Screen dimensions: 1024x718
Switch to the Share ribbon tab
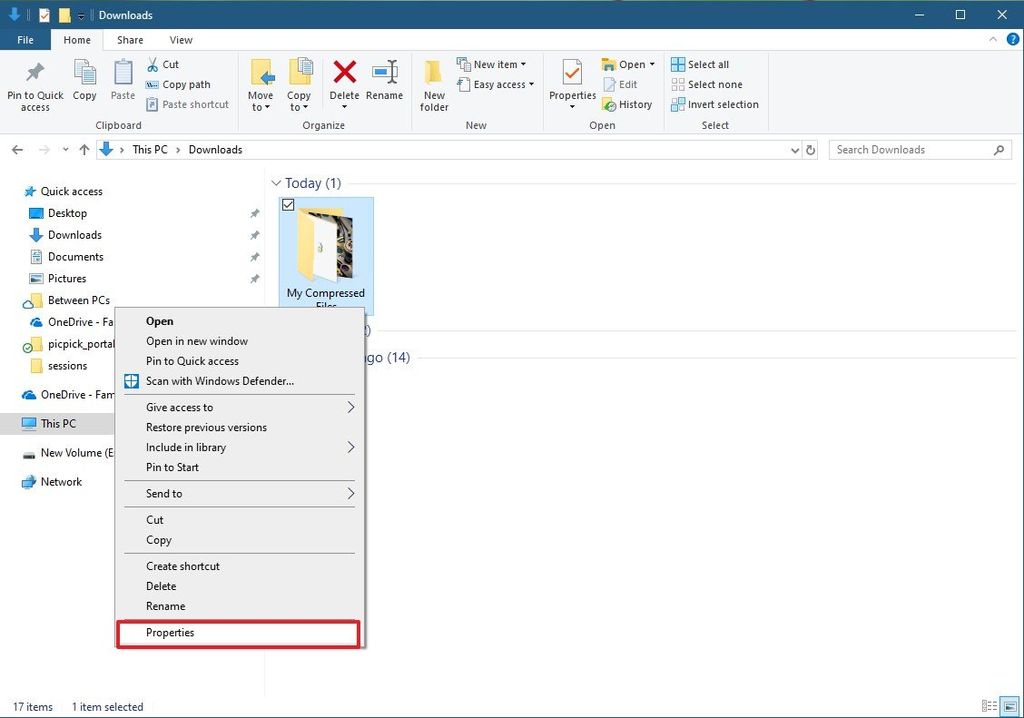pyautogui.click(x=129, y=39)
